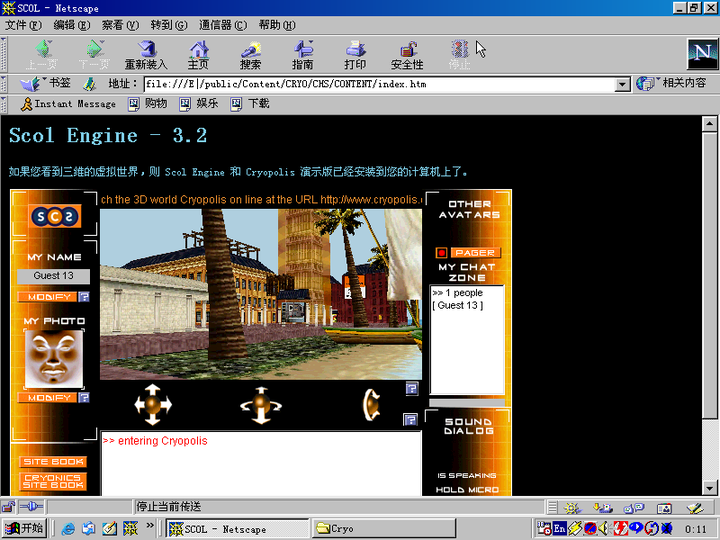Screen dimensions: 720x540
Task: Click the Reload (重新装入) toolbar icon
Action: coord(146,54)
